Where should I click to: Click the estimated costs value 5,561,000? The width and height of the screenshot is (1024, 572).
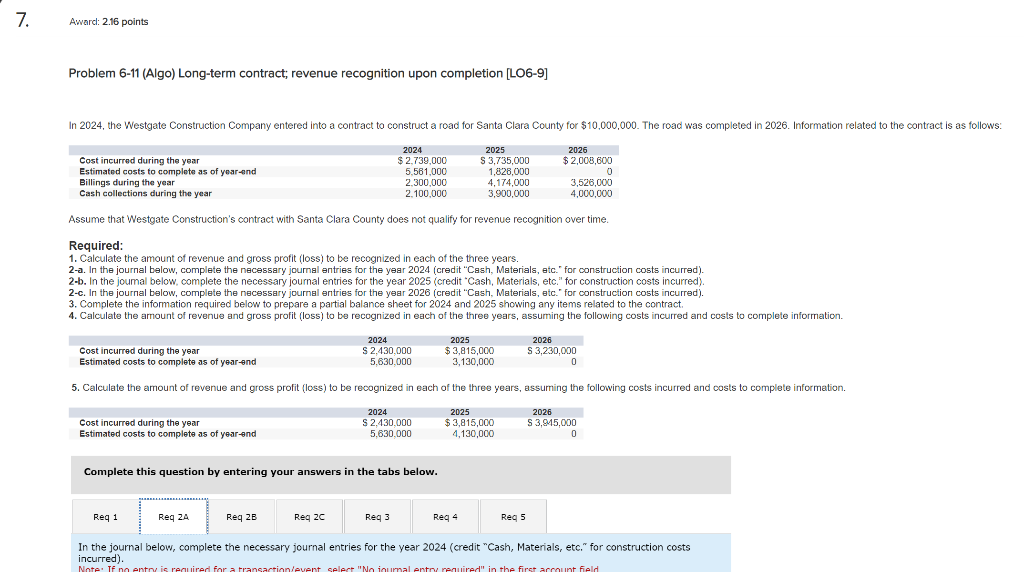click(x=426, y=172)
